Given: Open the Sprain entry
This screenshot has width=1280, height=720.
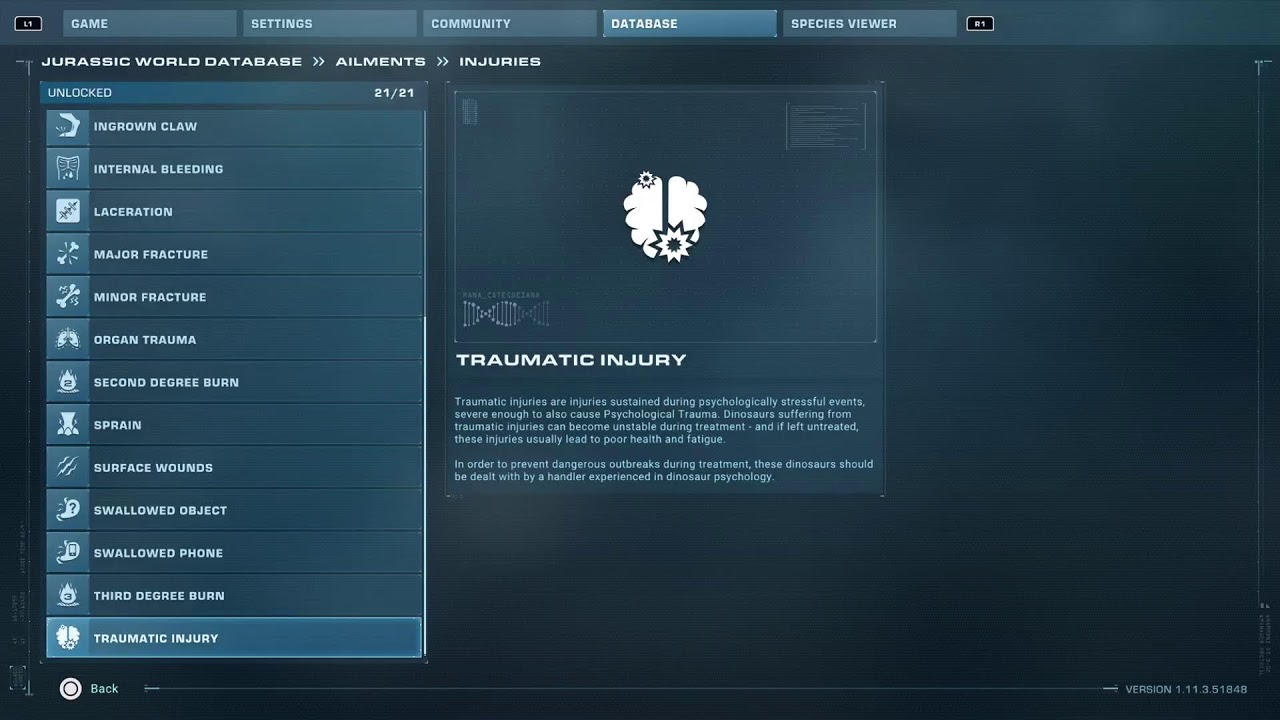Looking at the screenshot, I should coord(234,425).
